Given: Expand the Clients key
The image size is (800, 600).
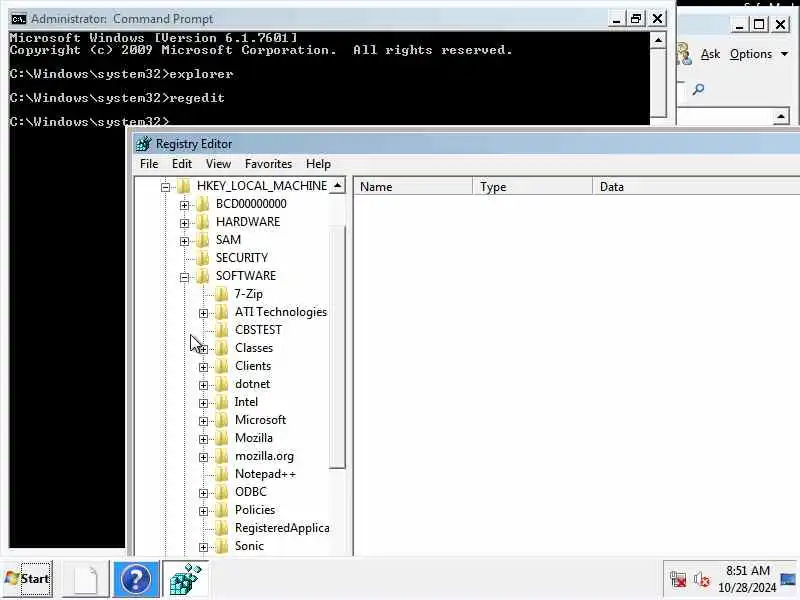Looking at the screenshot, I should pyautogui.click(x=203, y=367).
